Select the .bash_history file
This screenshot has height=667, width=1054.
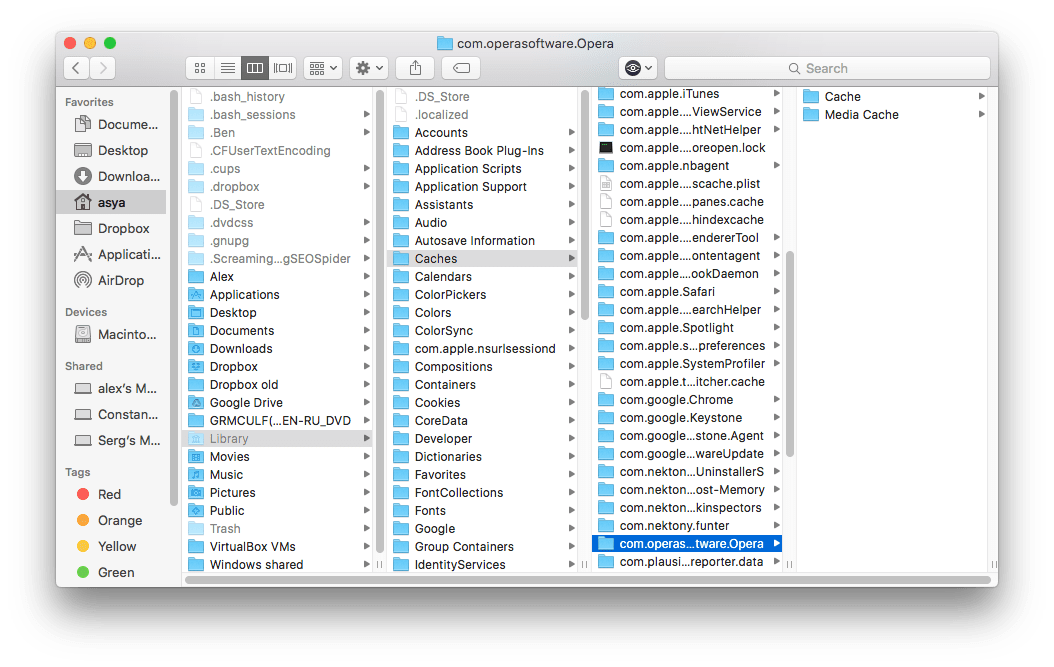(x=278, y=97)
